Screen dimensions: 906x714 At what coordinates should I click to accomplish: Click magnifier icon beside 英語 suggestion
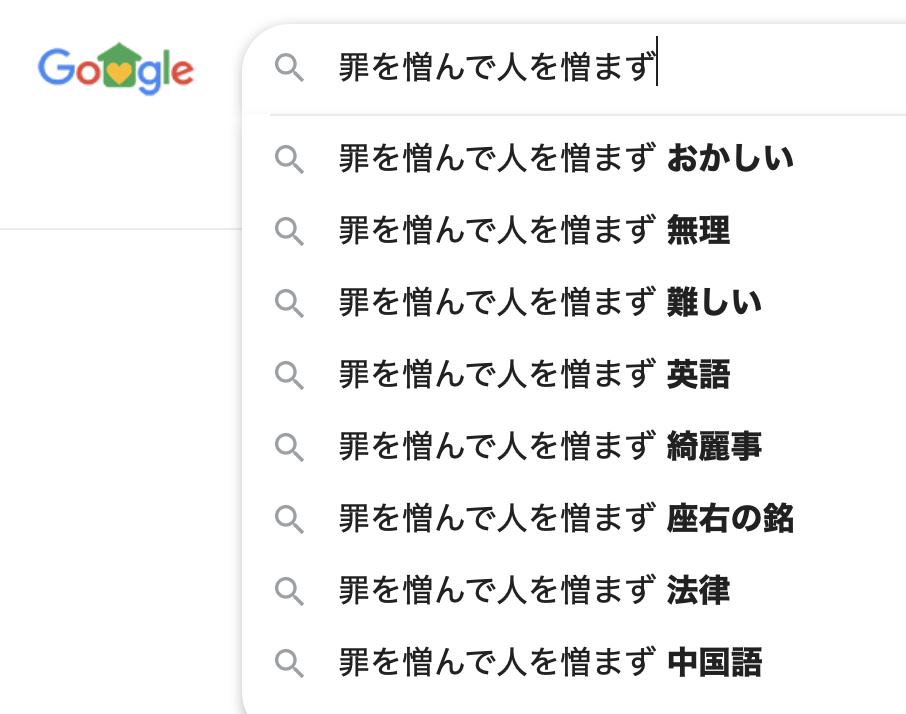[x=289, y=375]
